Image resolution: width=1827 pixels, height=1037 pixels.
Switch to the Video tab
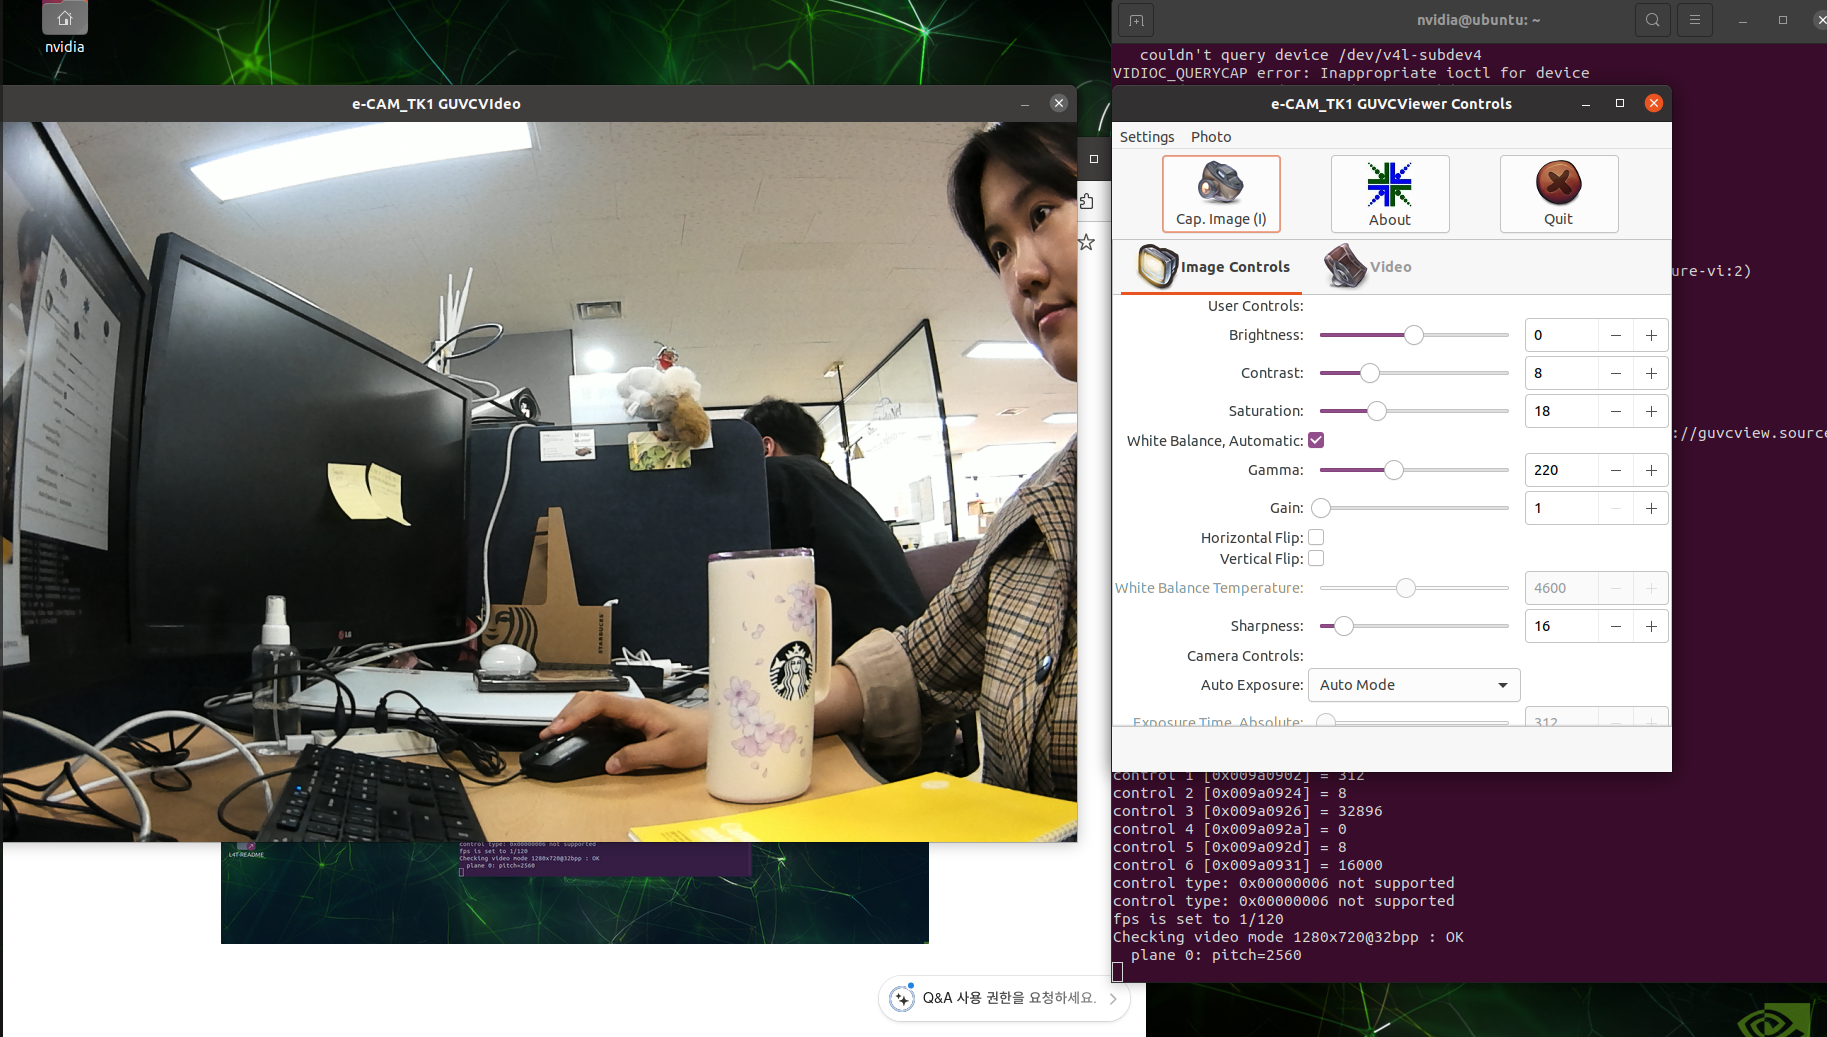coord(1368,267)
